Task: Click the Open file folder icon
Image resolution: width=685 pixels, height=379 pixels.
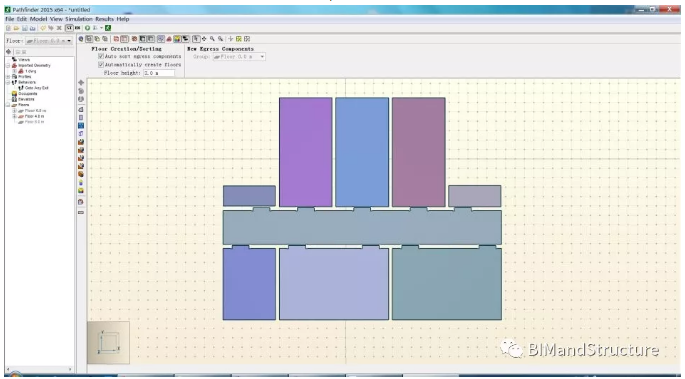Action: coord(16,28)
